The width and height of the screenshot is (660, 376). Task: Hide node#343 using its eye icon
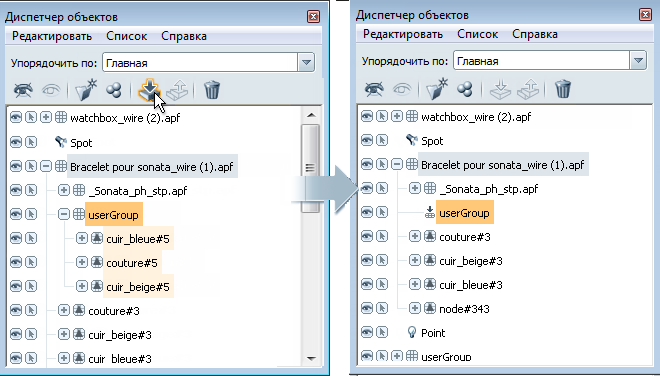[367, 309]
